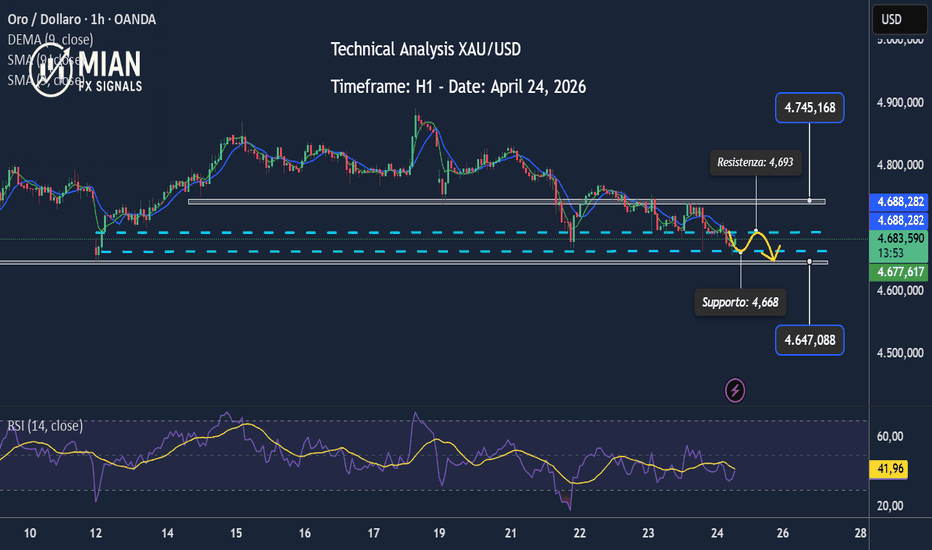Click the Timeframe H1 date text
This screenshot has height=550, width=932.
tap(458, 87)
